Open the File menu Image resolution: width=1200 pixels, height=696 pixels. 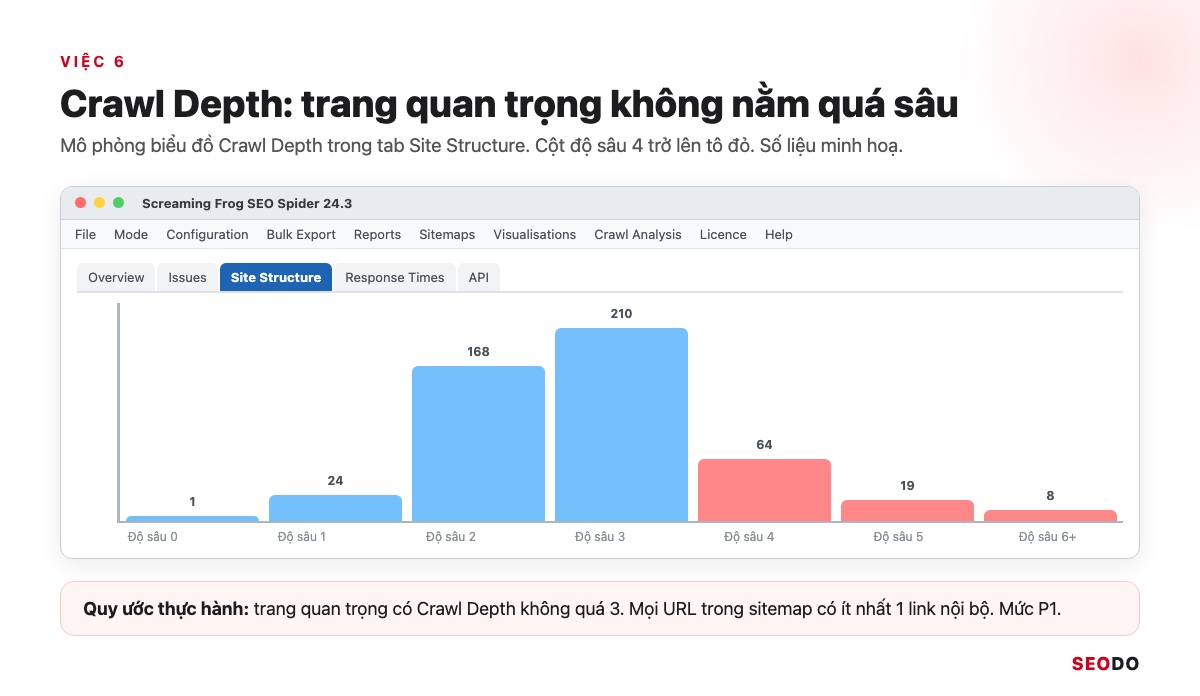pyautogui.click(x=85, y=234)
